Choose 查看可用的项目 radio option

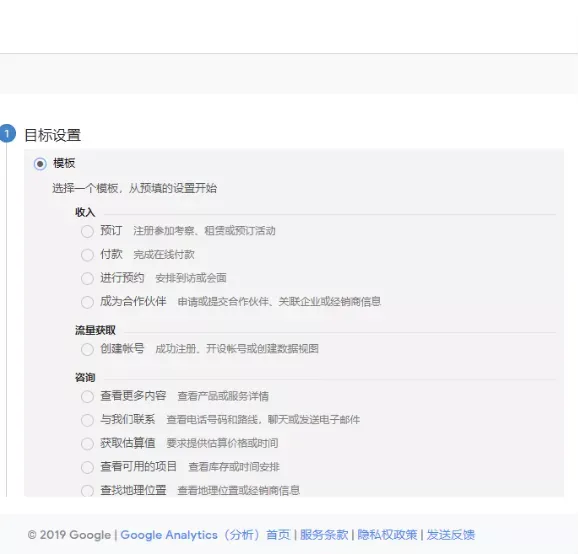[87, 468]
